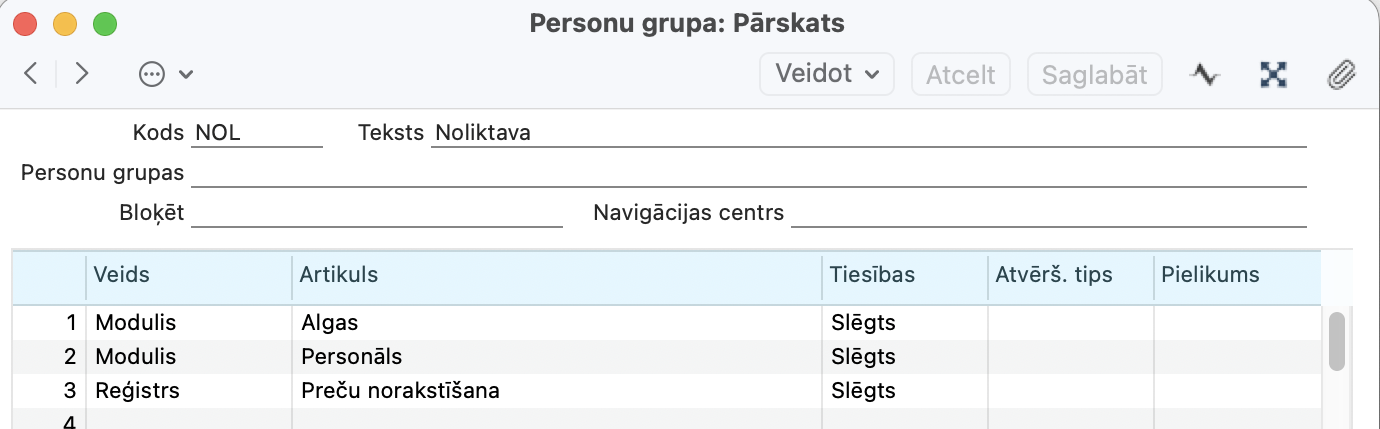Click into the Bloķēt field
Viewport: 1380px width, 429px height.
coord(376,213)
